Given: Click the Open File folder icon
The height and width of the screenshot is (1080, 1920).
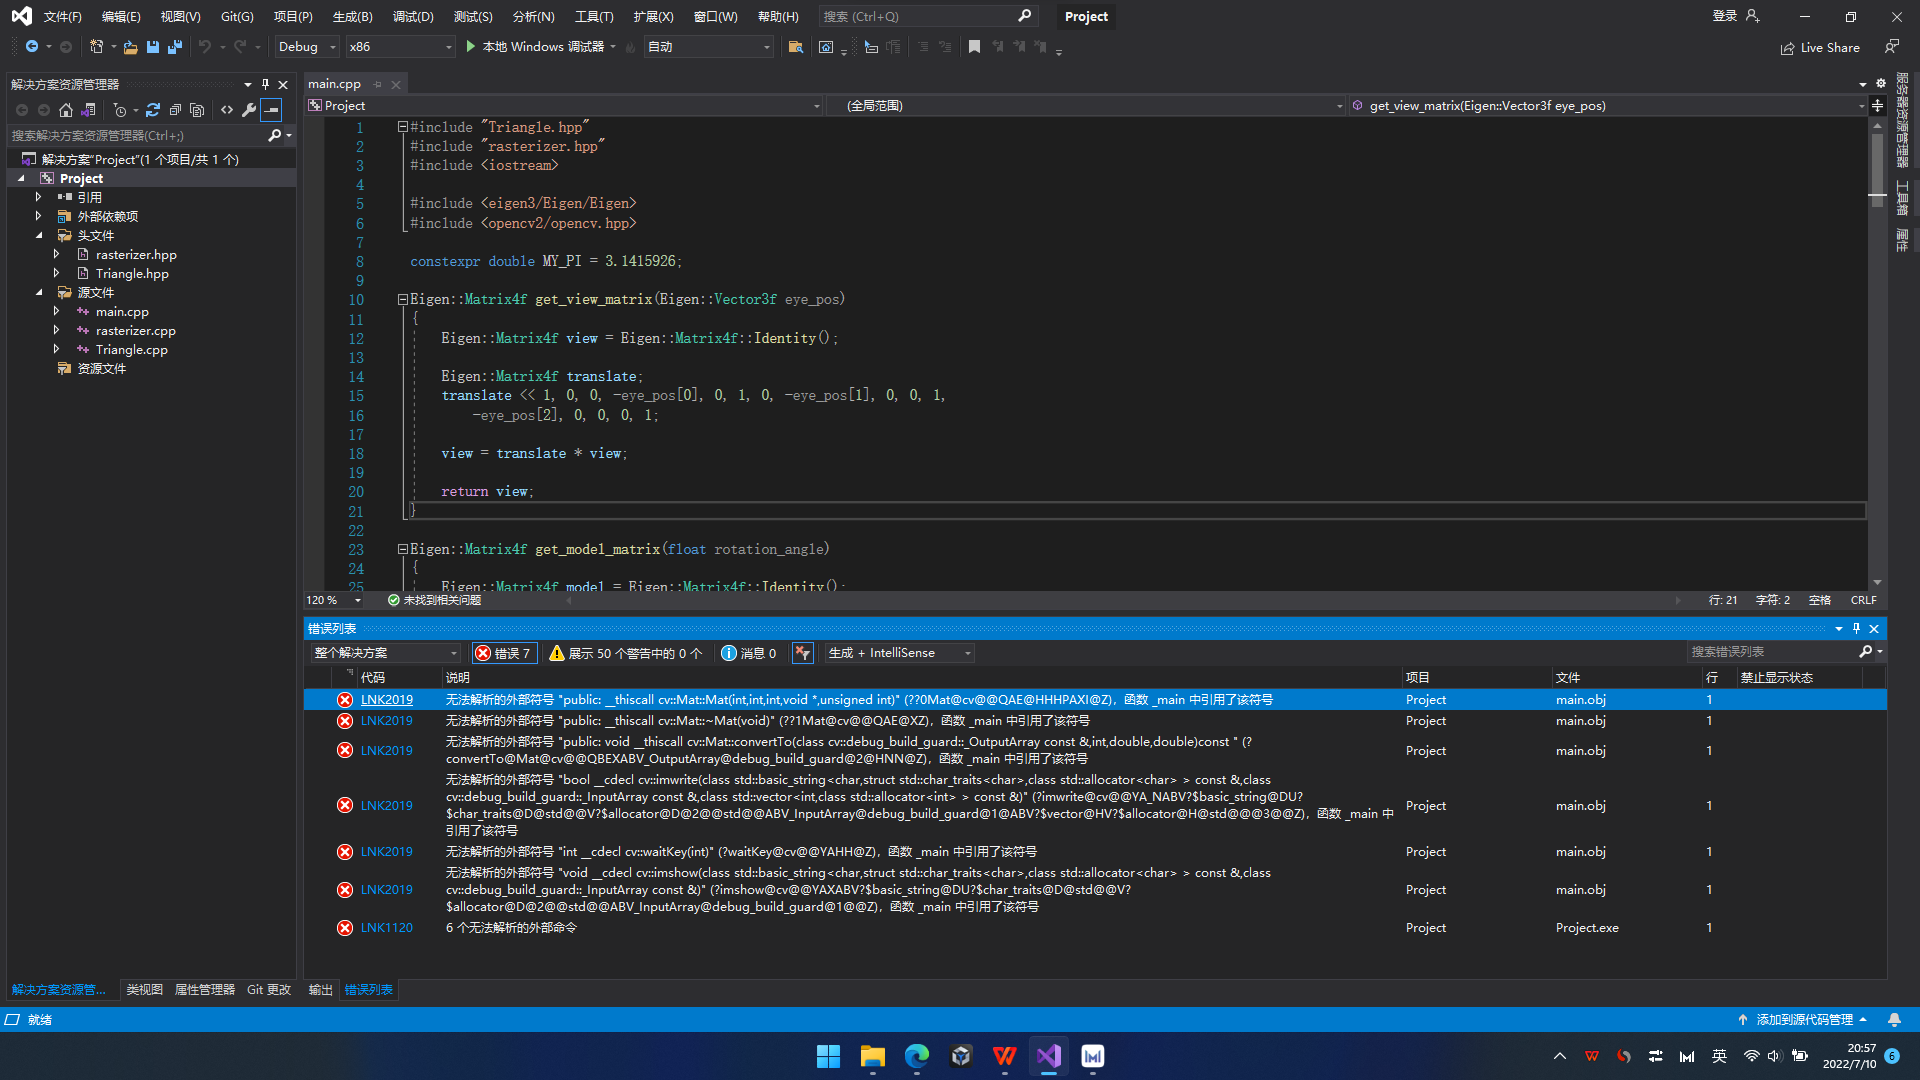Looking at the screenshot, I should click(x=130, y=47).
